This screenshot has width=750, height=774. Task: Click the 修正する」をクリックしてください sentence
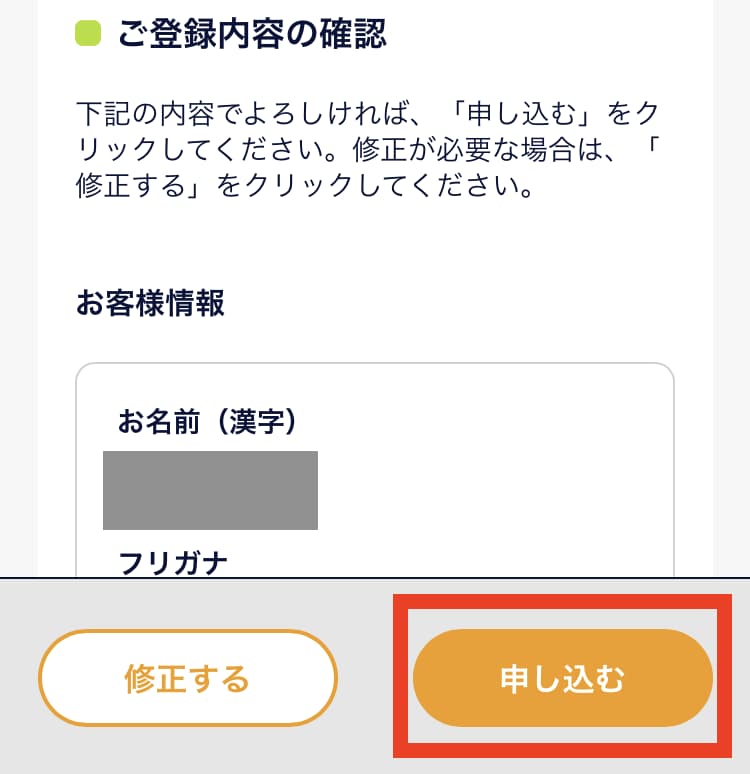tap(304, 186)
